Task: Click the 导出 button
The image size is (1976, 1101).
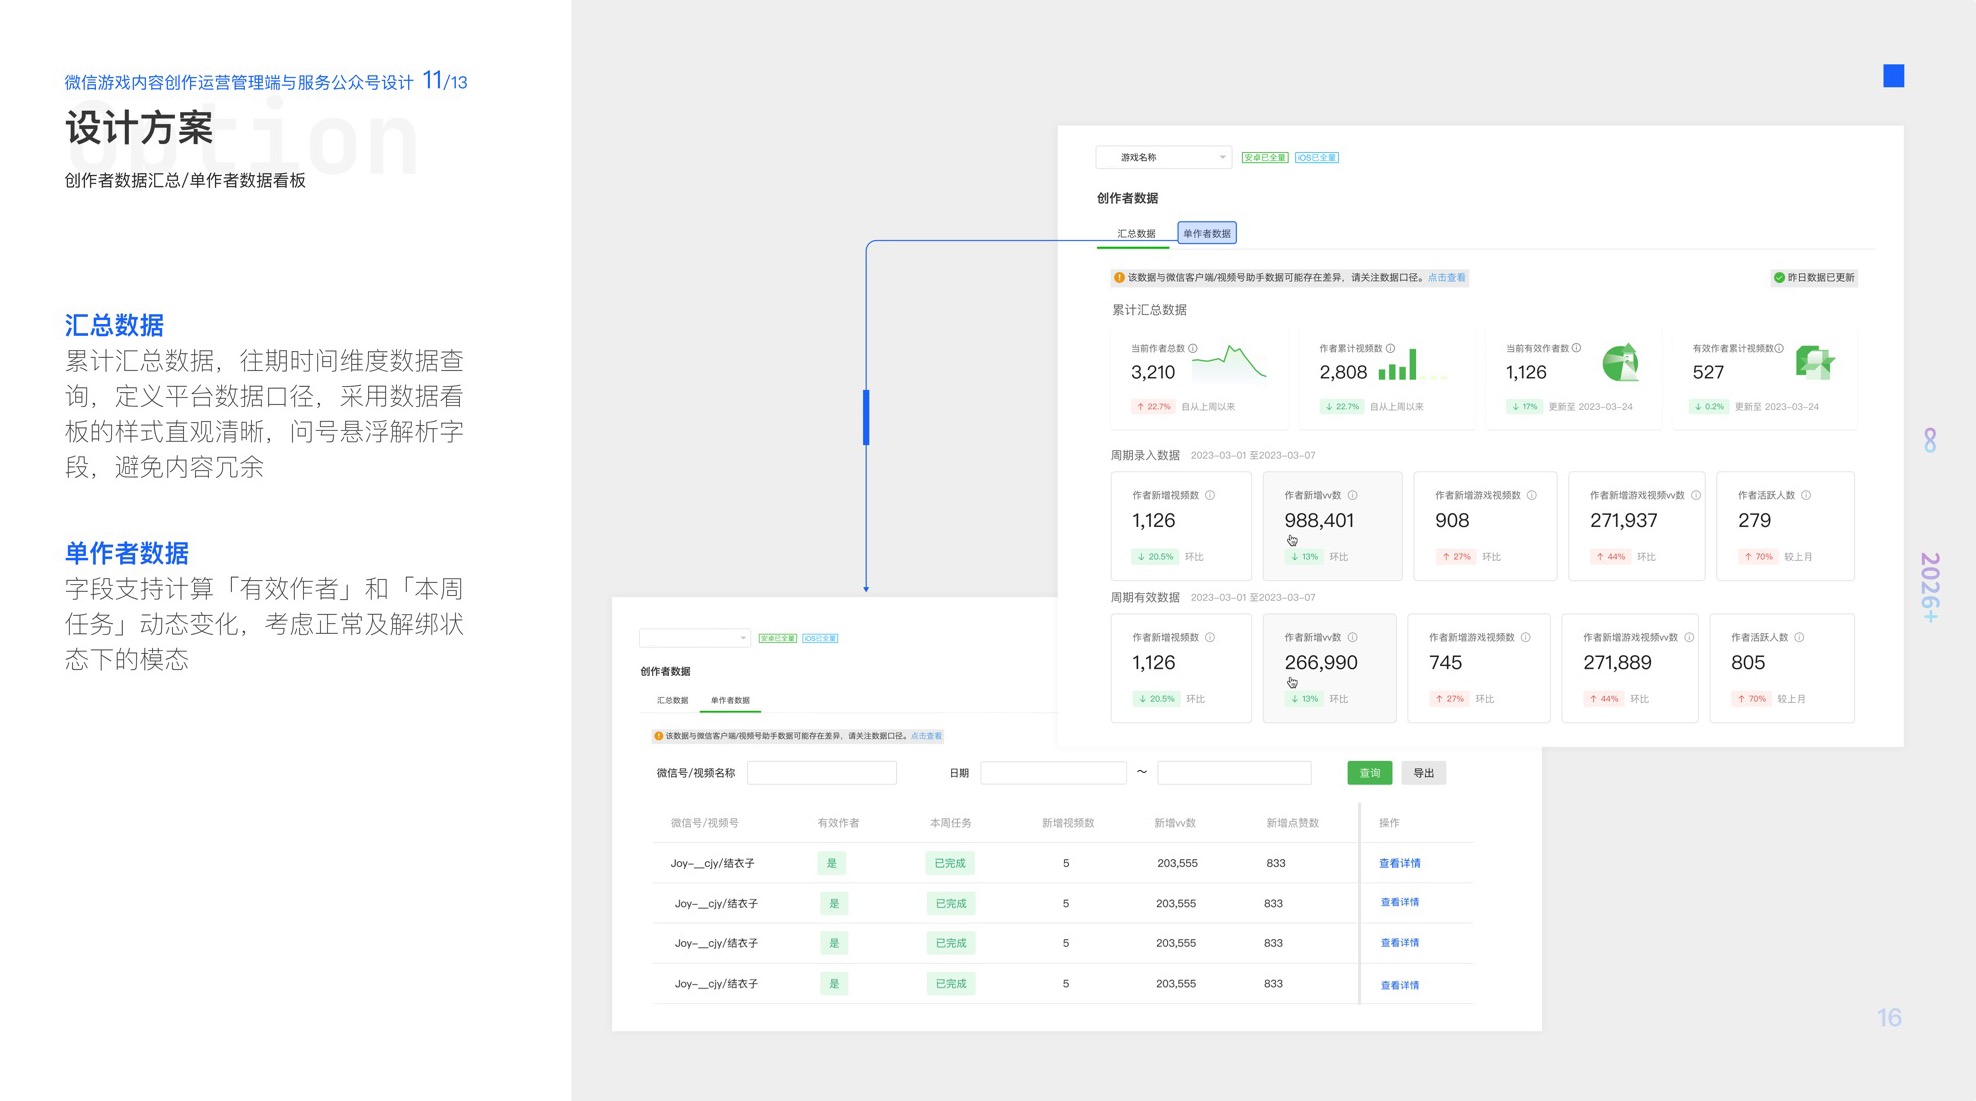Action: (x=1424, y=773)
